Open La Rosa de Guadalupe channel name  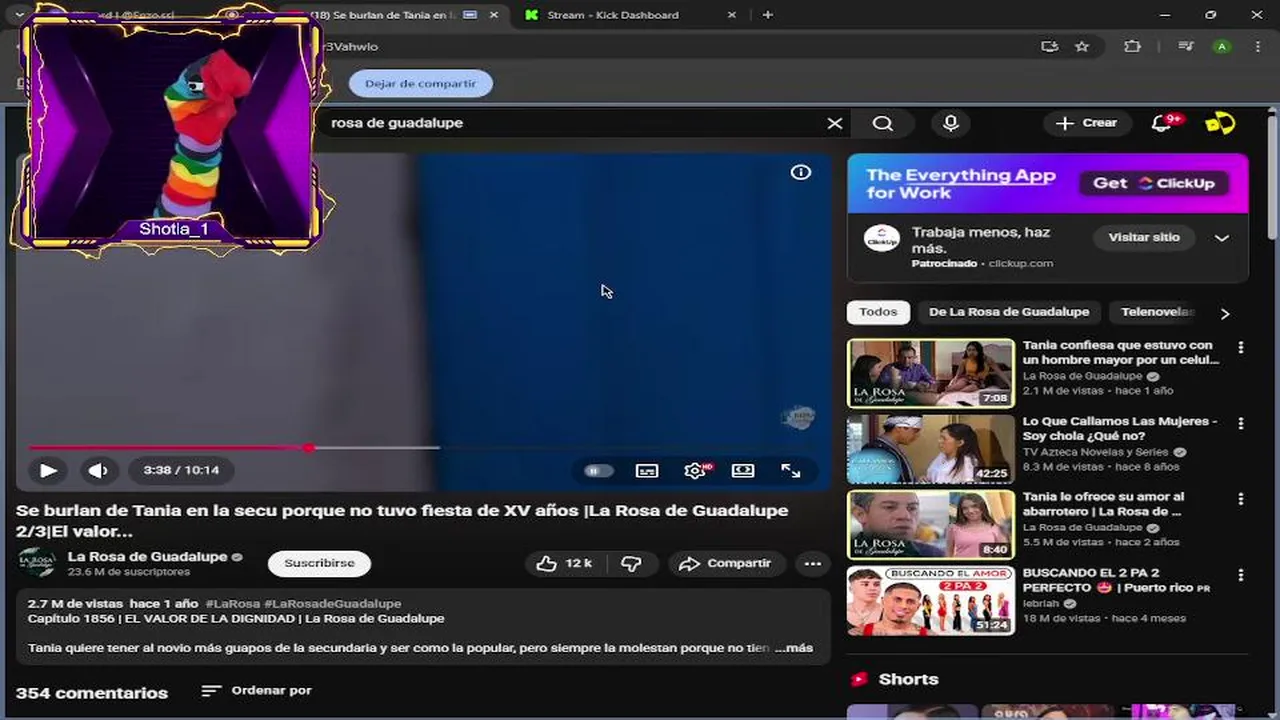pos(147,556)
